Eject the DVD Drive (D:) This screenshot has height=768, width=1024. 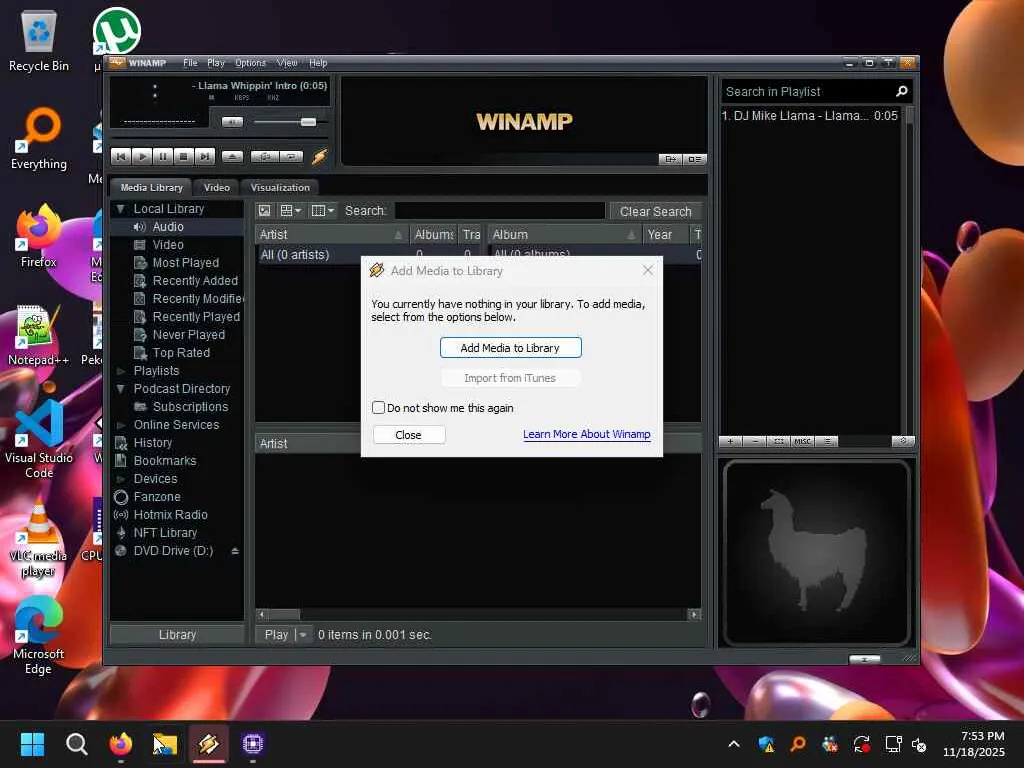coord(234,551)
